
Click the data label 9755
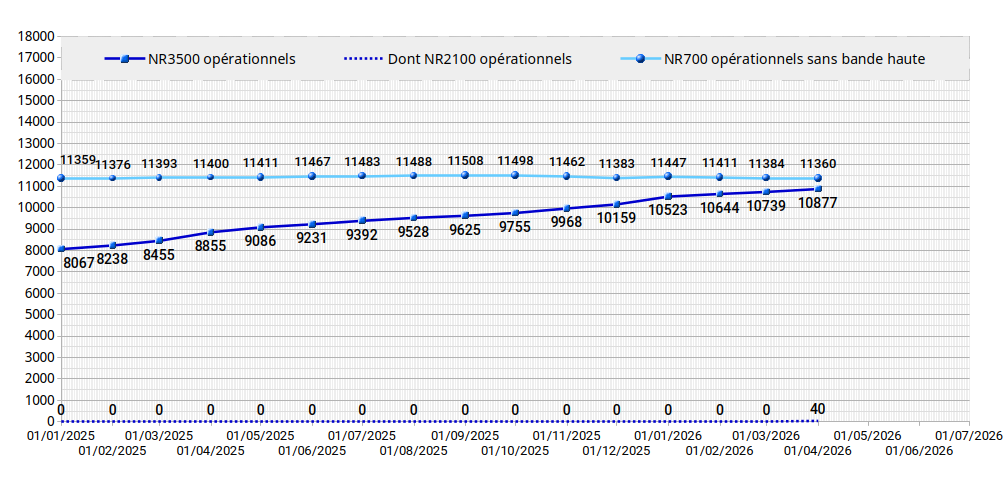(516, 228)
